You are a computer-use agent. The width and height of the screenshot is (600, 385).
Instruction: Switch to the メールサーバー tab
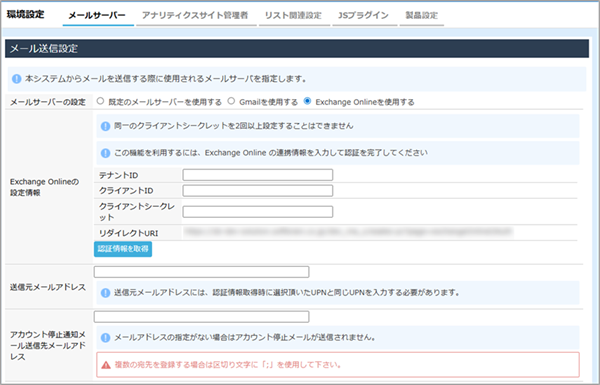point(97,16)
